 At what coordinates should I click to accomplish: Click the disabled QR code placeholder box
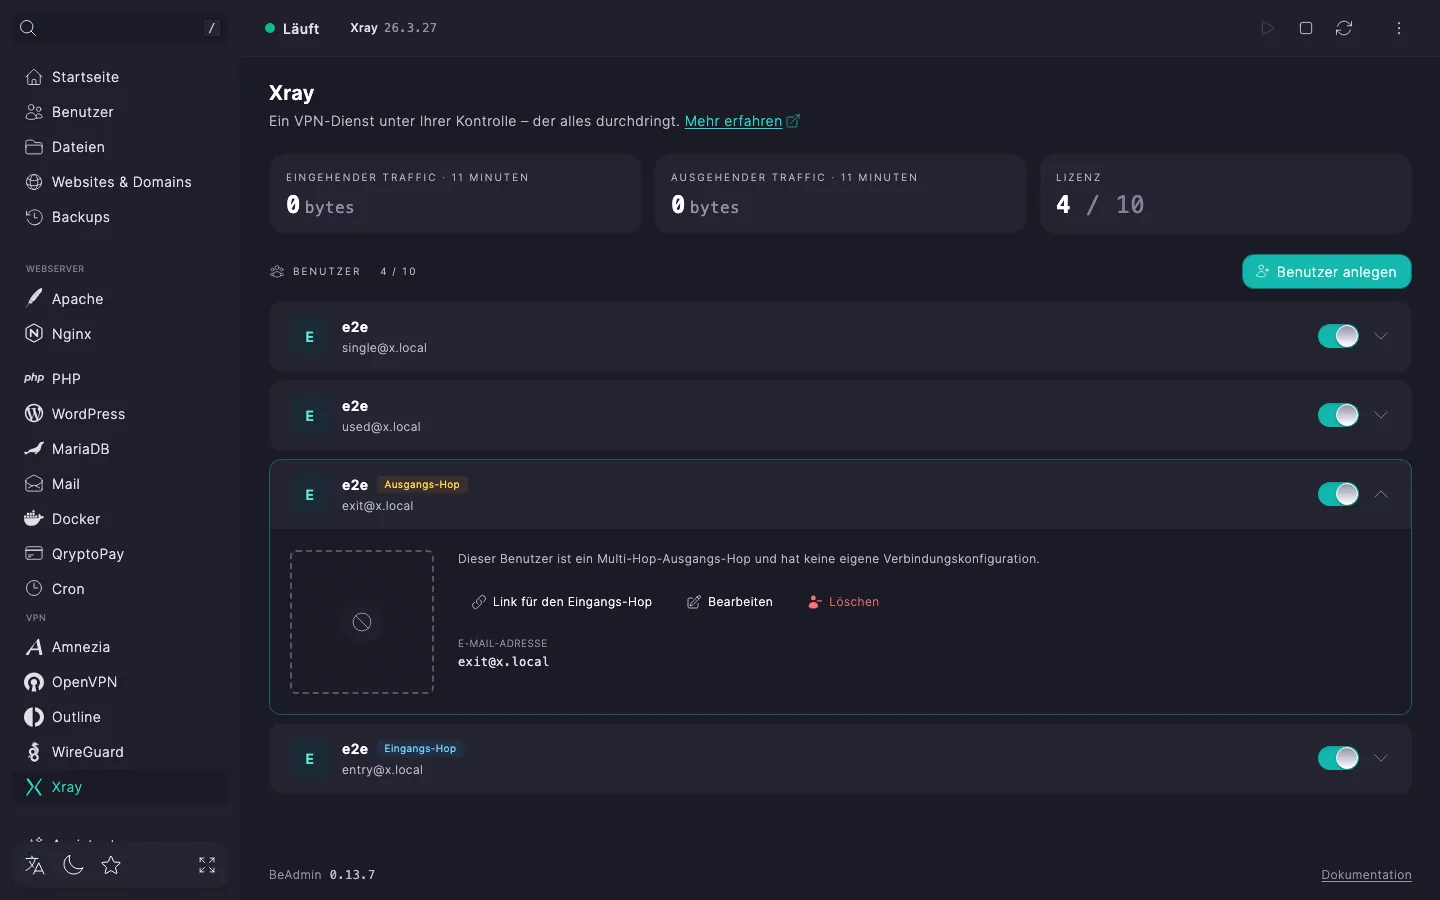(x=362, y=622)
